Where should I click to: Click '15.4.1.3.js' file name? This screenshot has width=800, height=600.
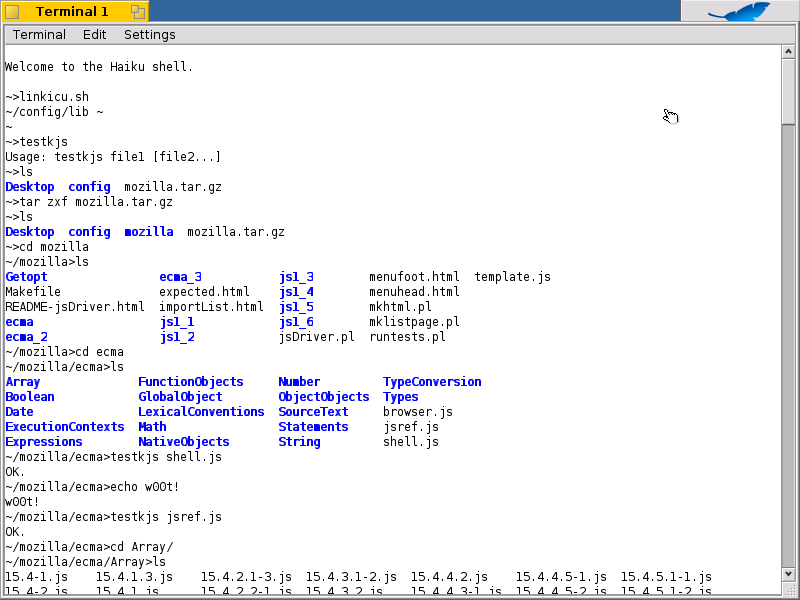coord(134,577)
